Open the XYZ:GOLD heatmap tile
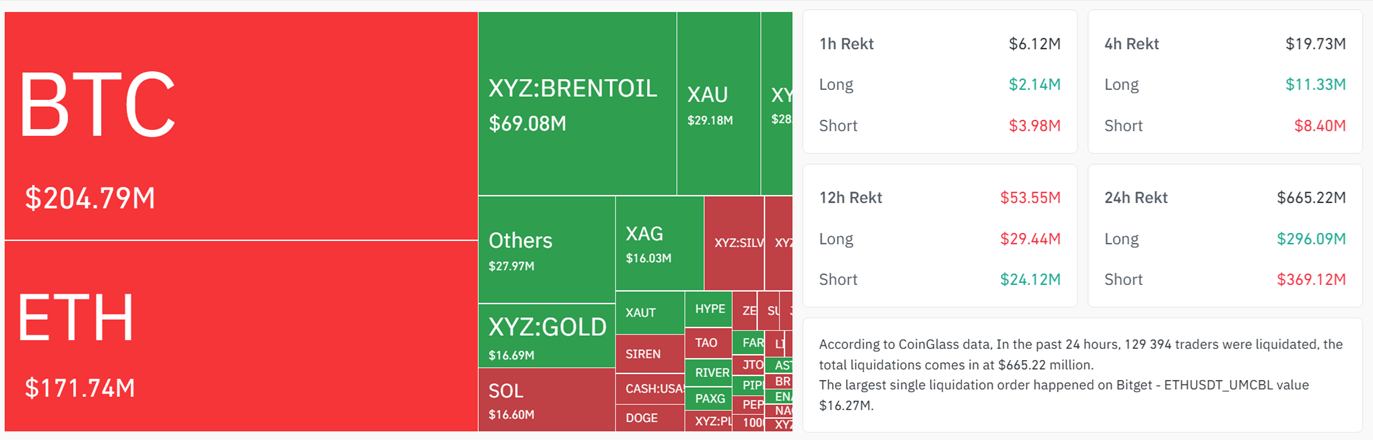This screenshot has width=1373, height=440. (547, 335)
